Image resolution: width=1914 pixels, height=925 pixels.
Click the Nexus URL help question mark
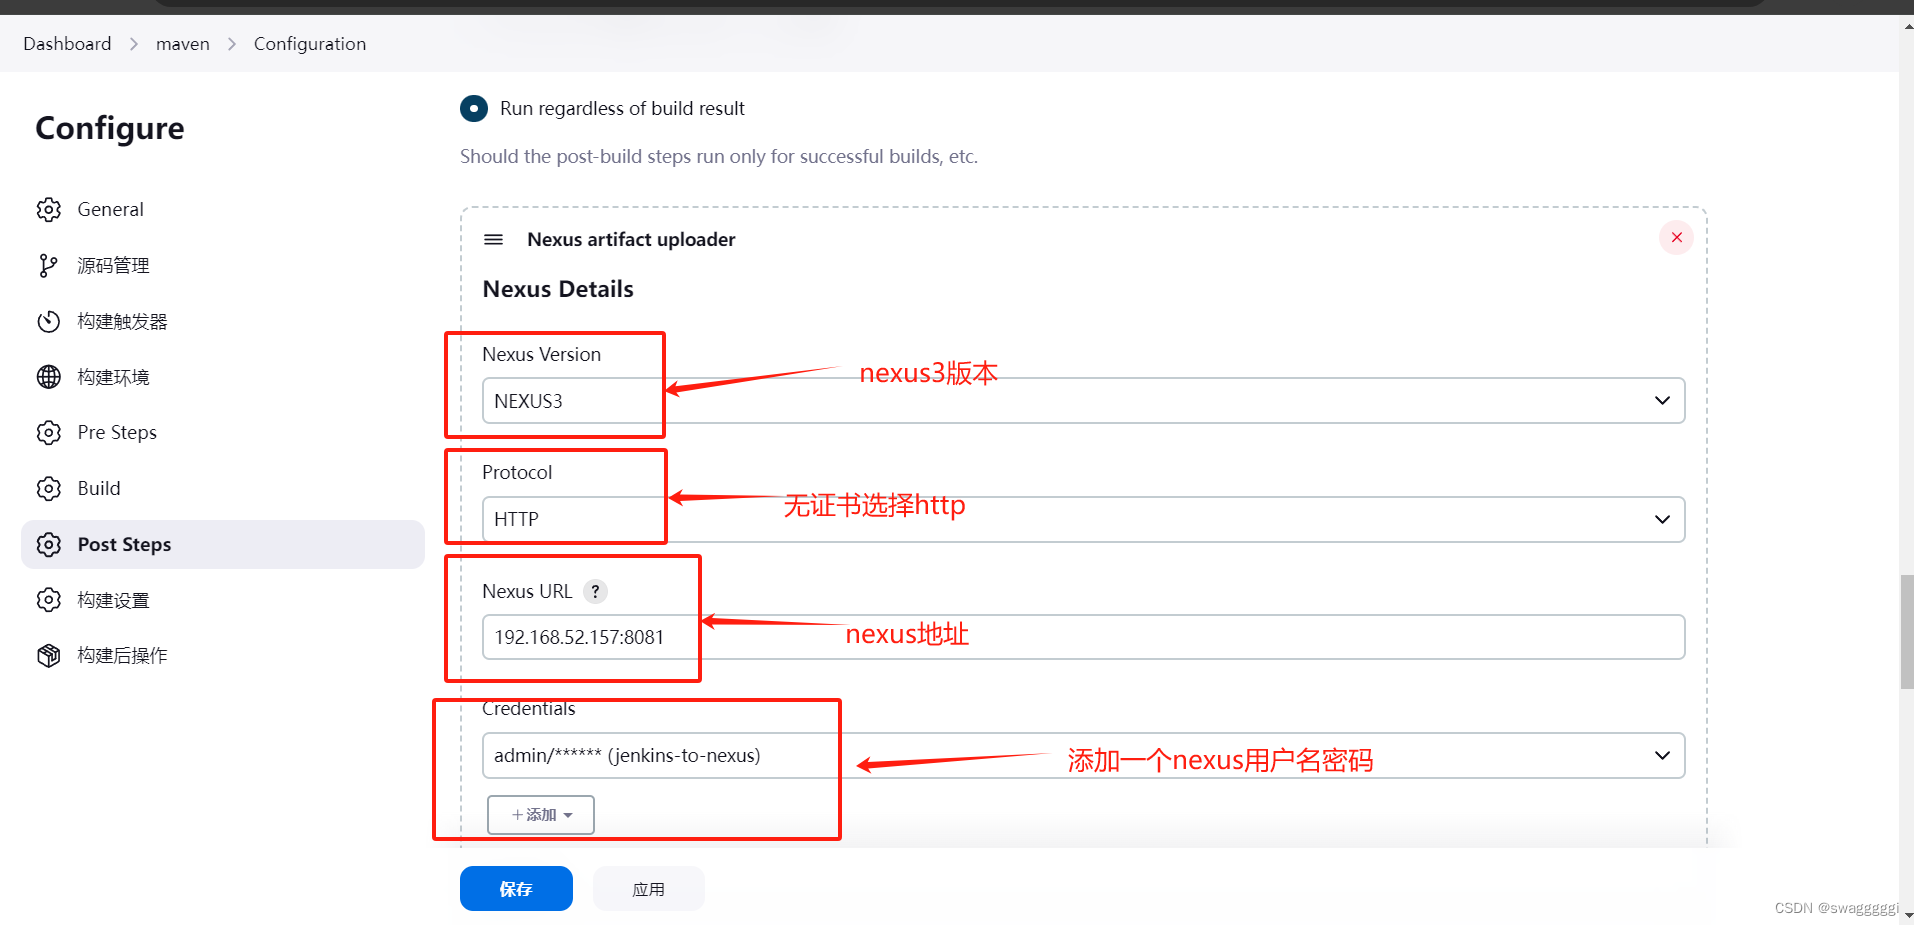click(x=595, y=591)
